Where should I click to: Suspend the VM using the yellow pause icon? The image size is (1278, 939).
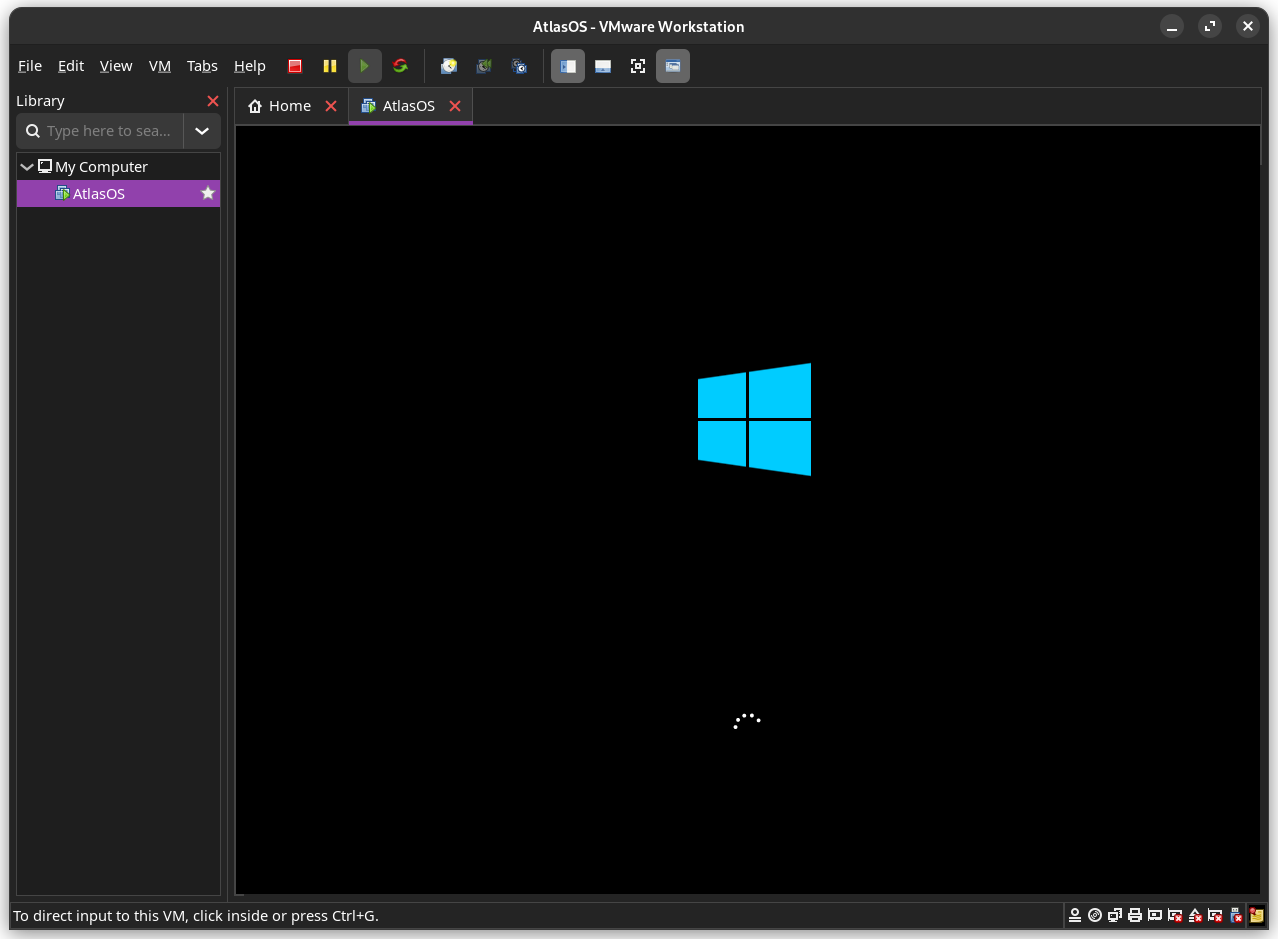(330, 66)
